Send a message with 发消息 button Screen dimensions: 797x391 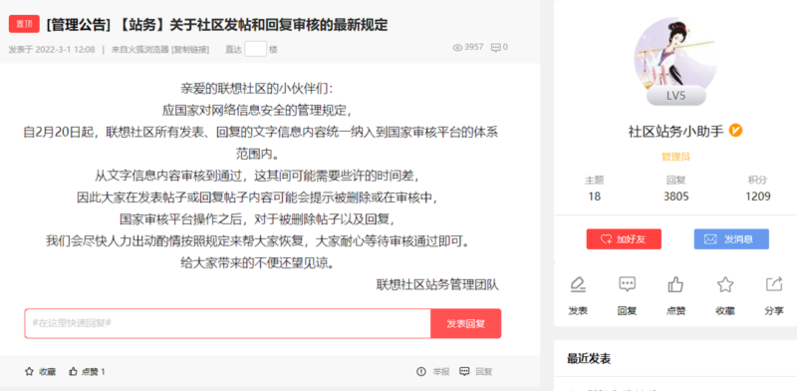point(731,239)
